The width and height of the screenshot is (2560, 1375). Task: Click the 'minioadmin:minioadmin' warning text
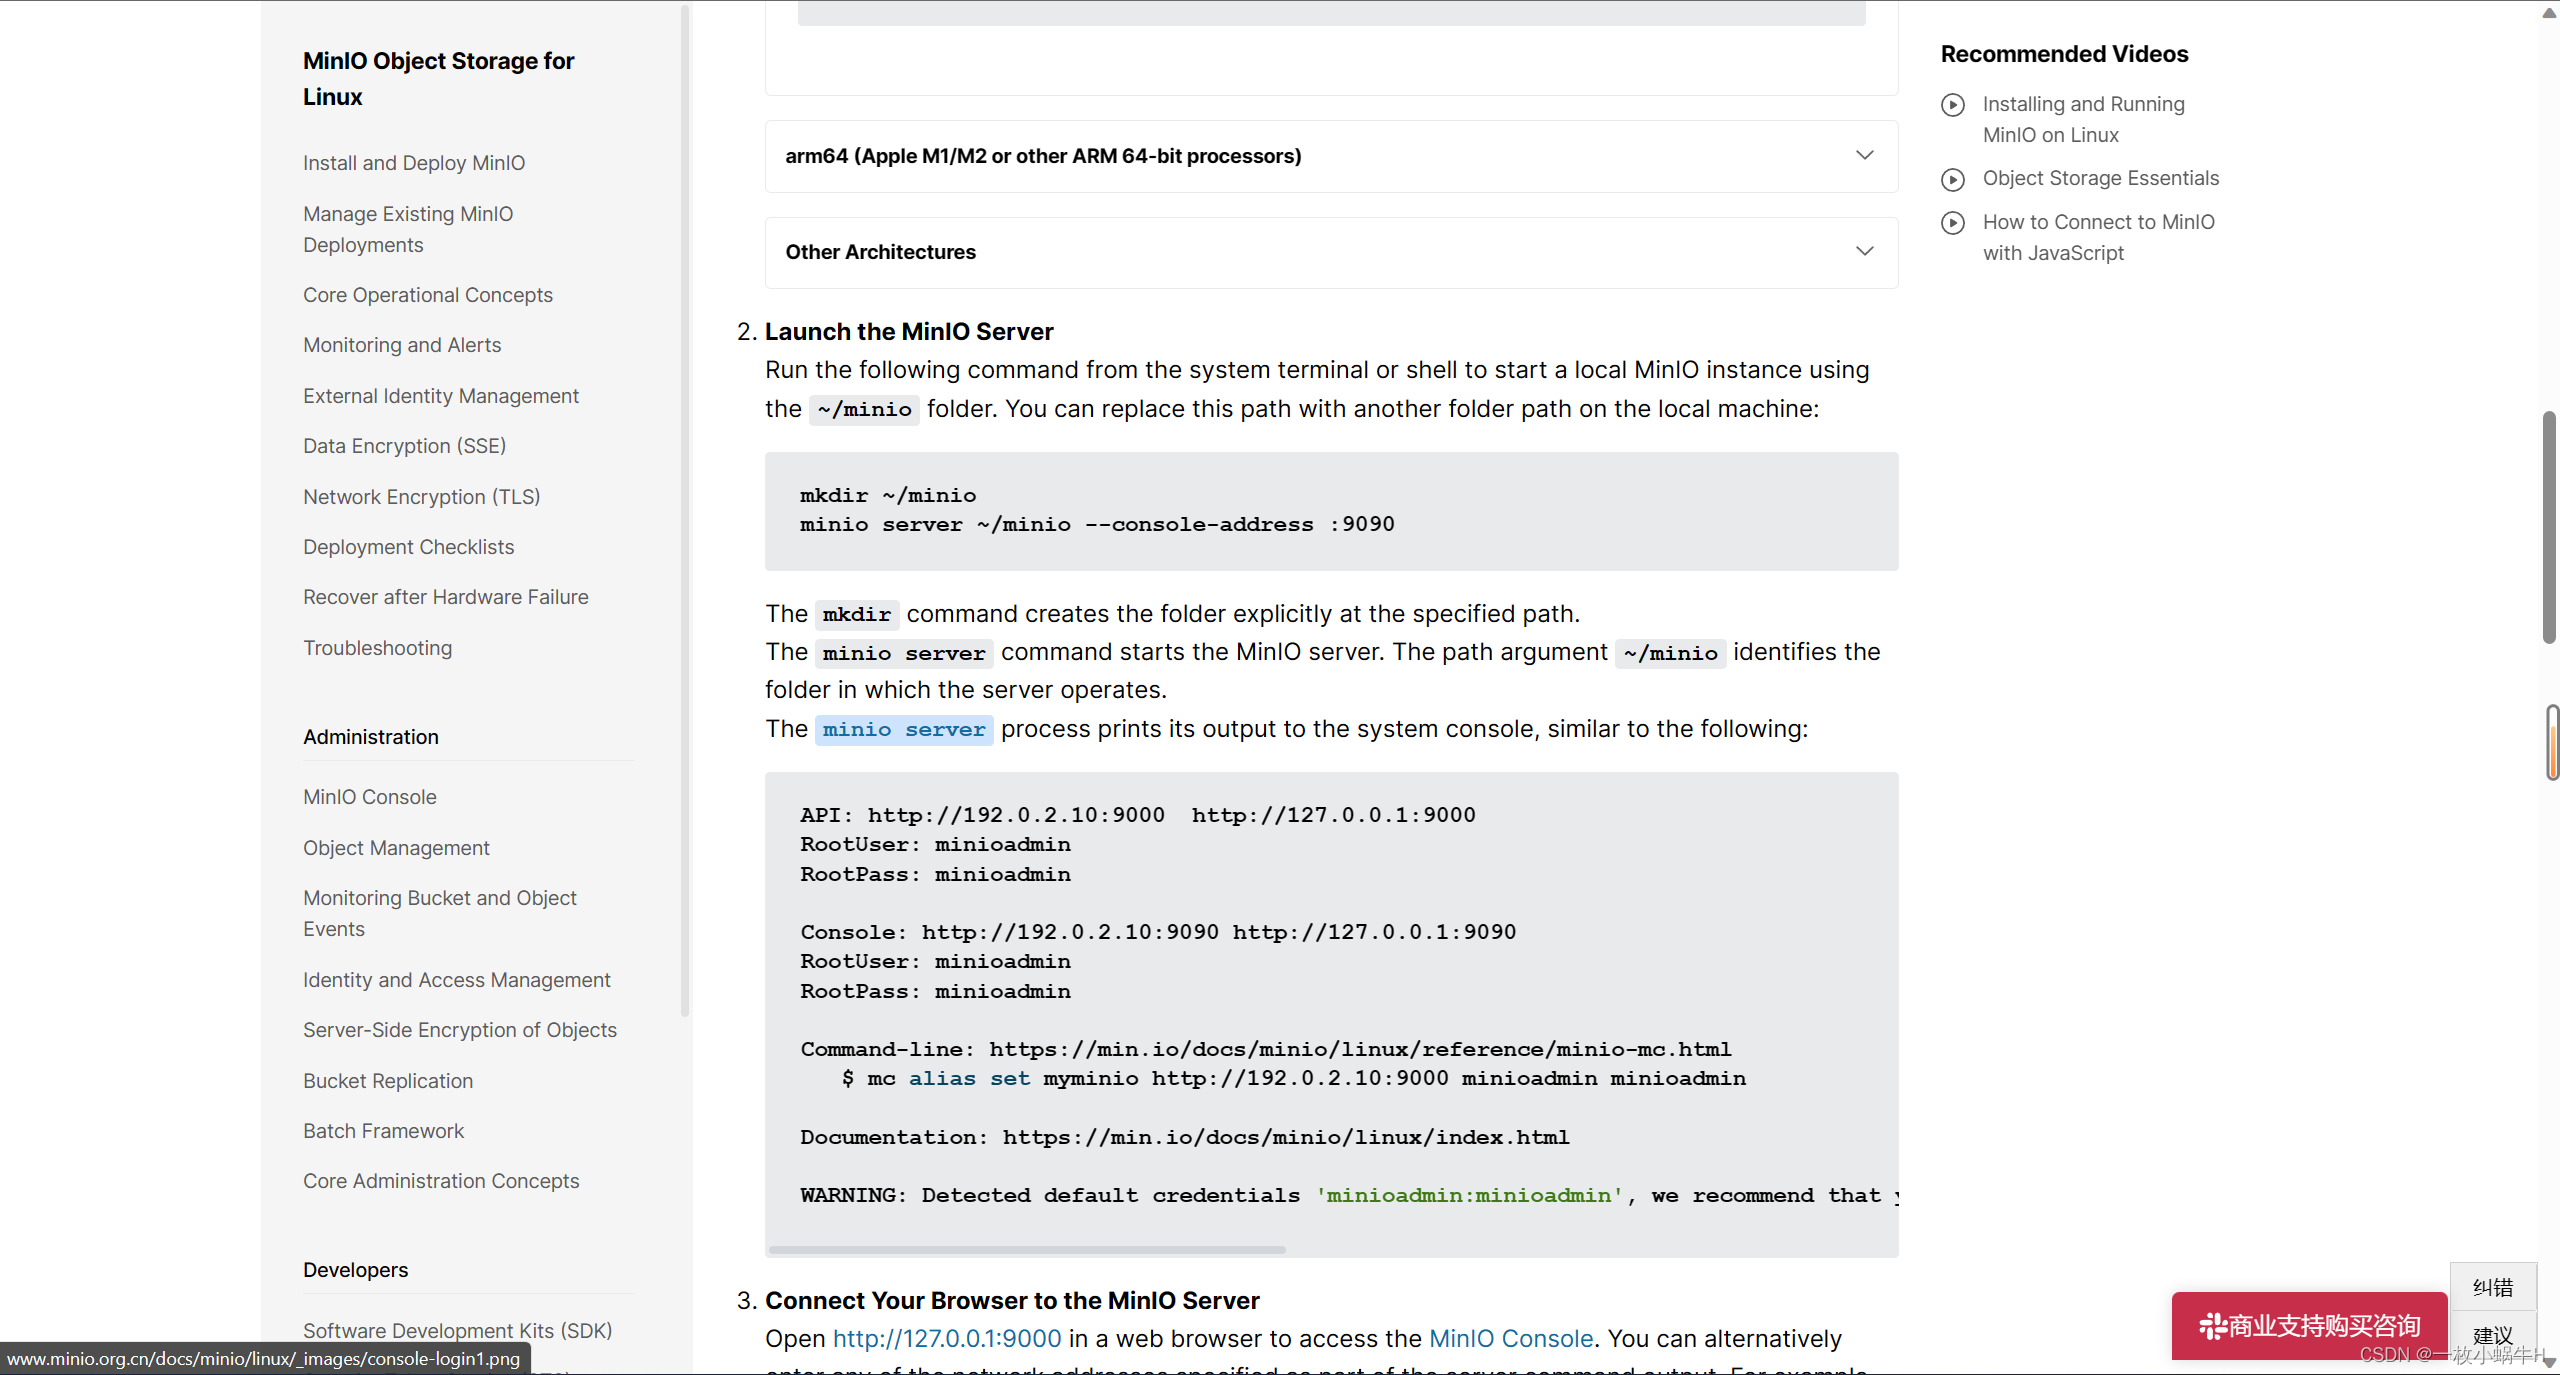1469,1196
